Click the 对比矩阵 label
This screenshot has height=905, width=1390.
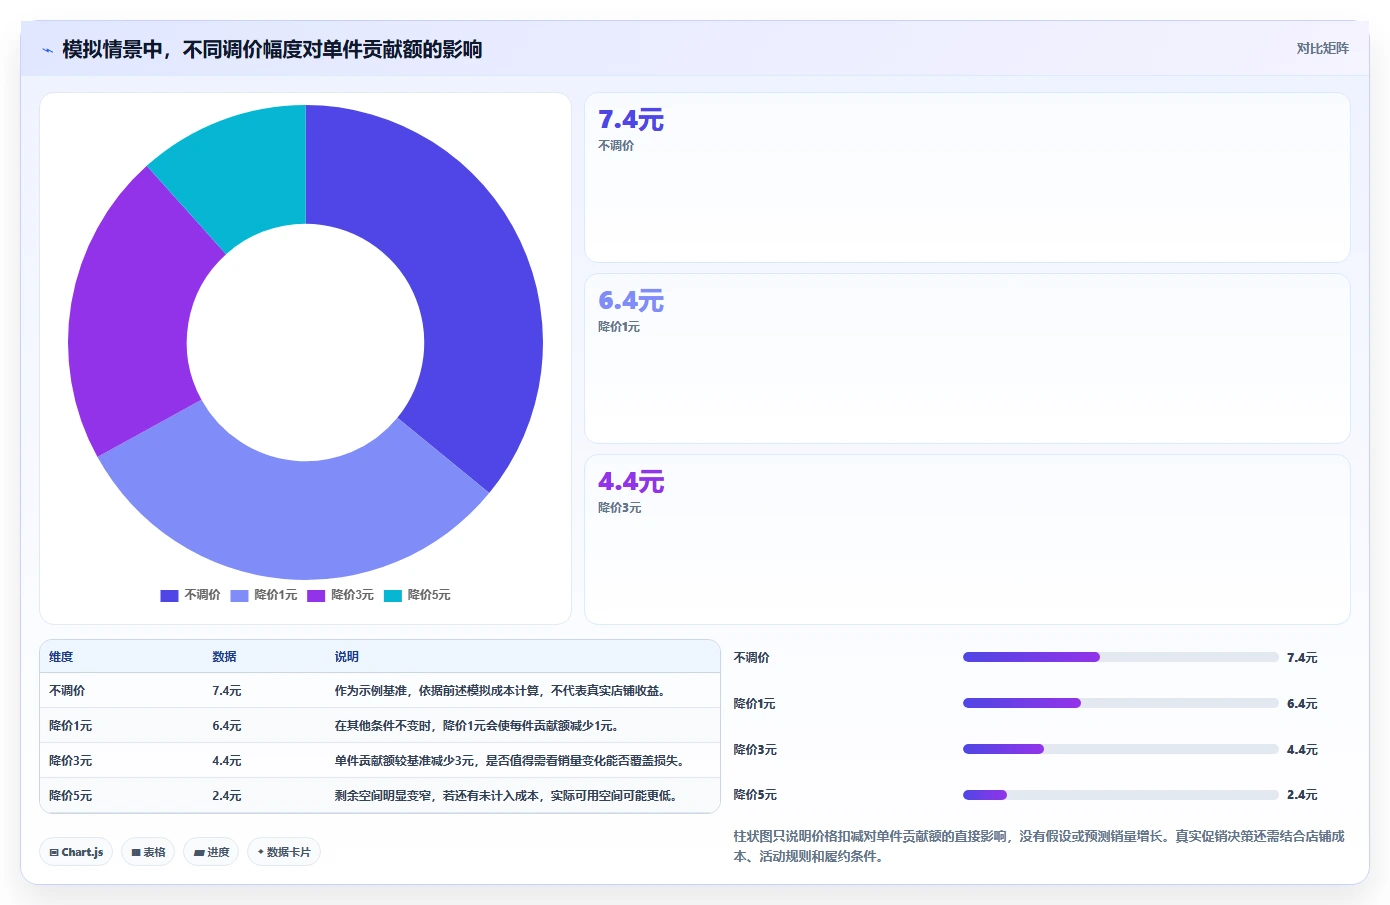(1322, 48)
